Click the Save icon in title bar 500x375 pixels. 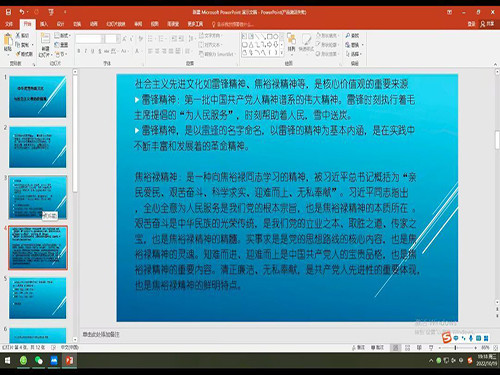(x=8, y=12)
